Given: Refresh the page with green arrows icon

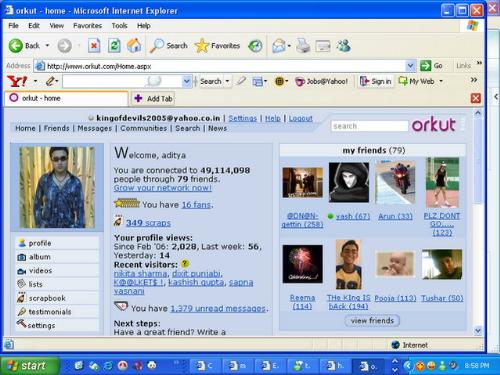Looking at the screenshot, I should pyautogui.click(x=114, y=46).
